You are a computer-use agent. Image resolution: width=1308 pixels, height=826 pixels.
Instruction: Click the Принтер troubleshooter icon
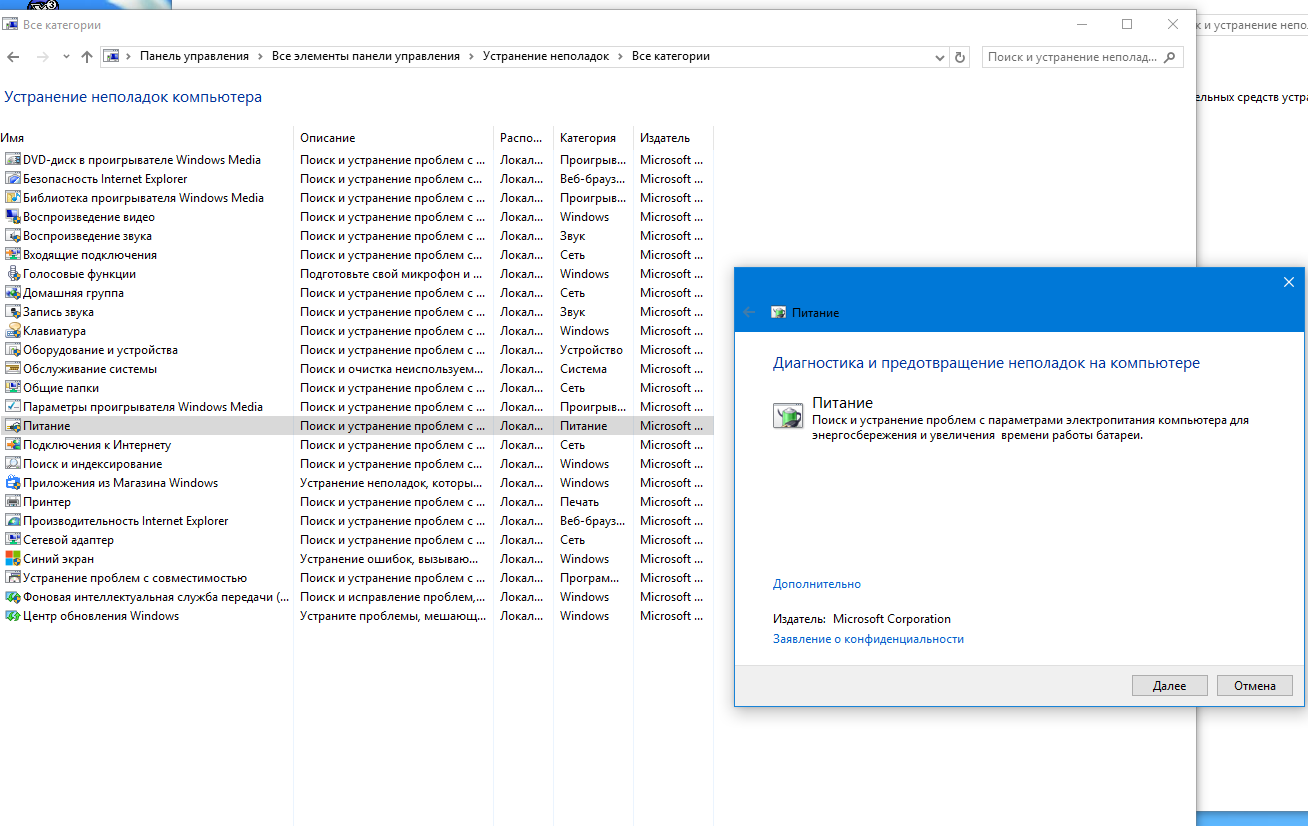click(x=13, y=502)
